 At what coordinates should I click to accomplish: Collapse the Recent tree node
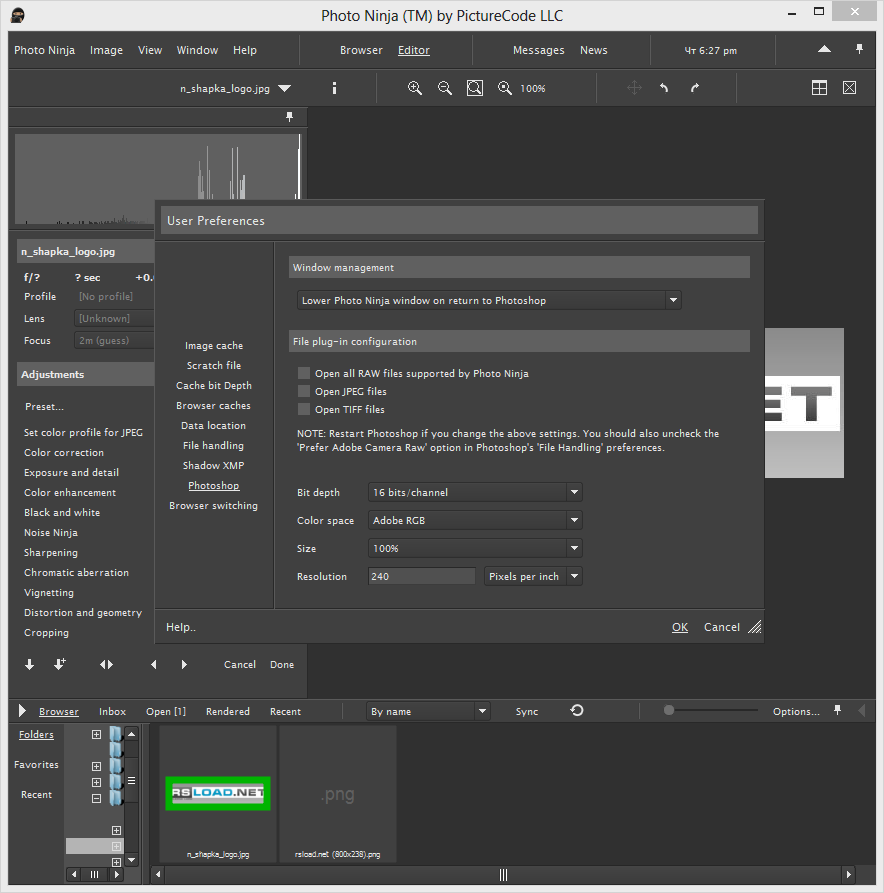coord(96,798)
